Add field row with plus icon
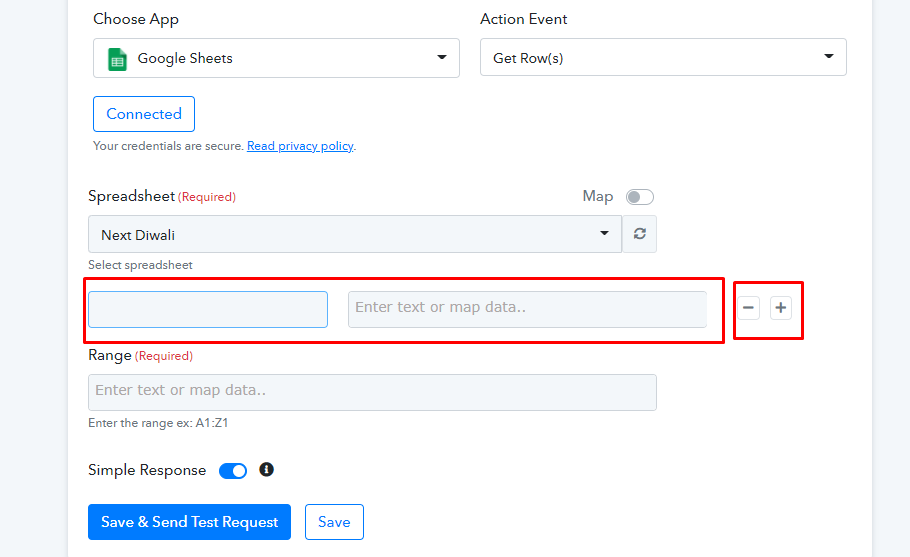This screenshot has height=557, width=910. pyautogui.click(x=781, y=308)
